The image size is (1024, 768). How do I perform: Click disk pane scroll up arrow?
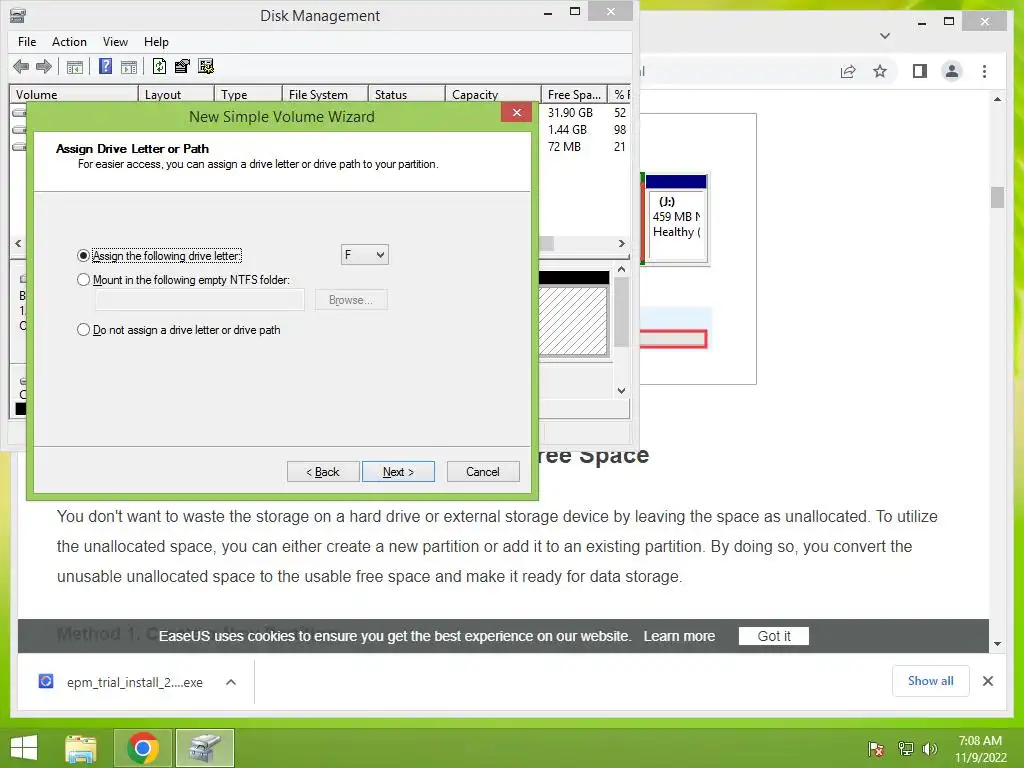(621, 269)
